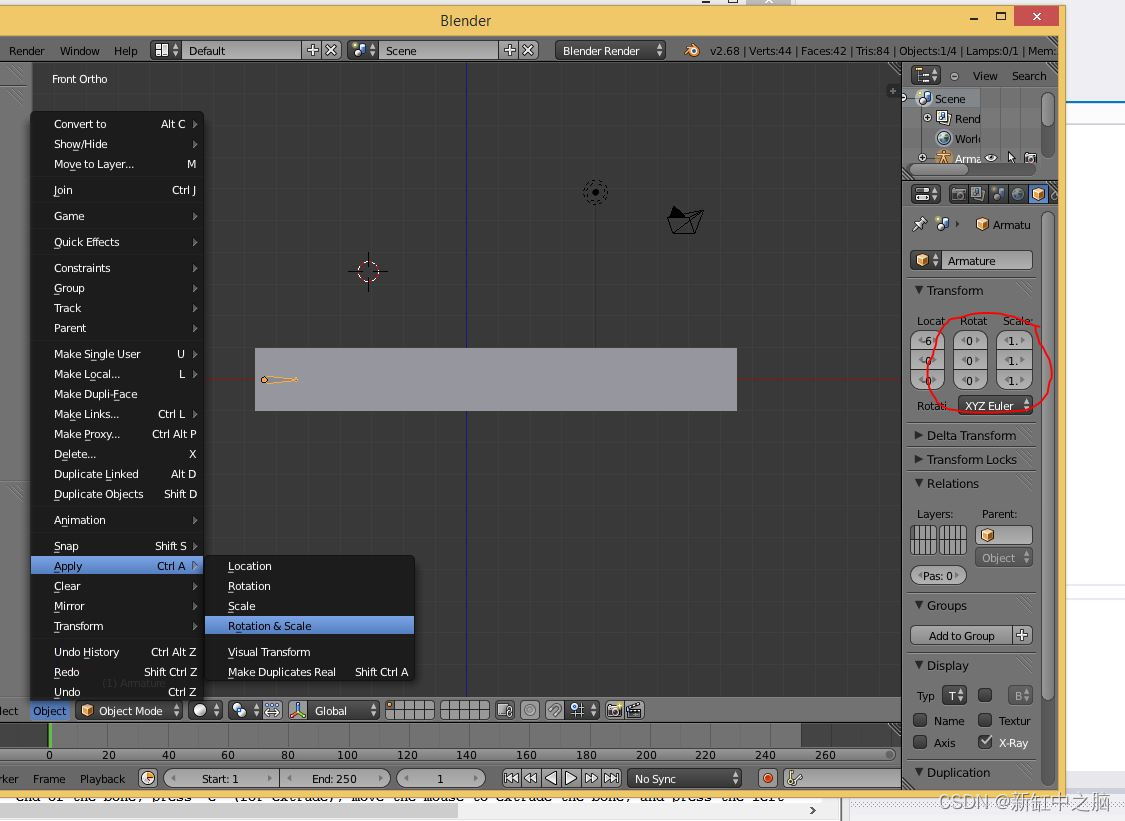Play the animation forward

point(571,779)
